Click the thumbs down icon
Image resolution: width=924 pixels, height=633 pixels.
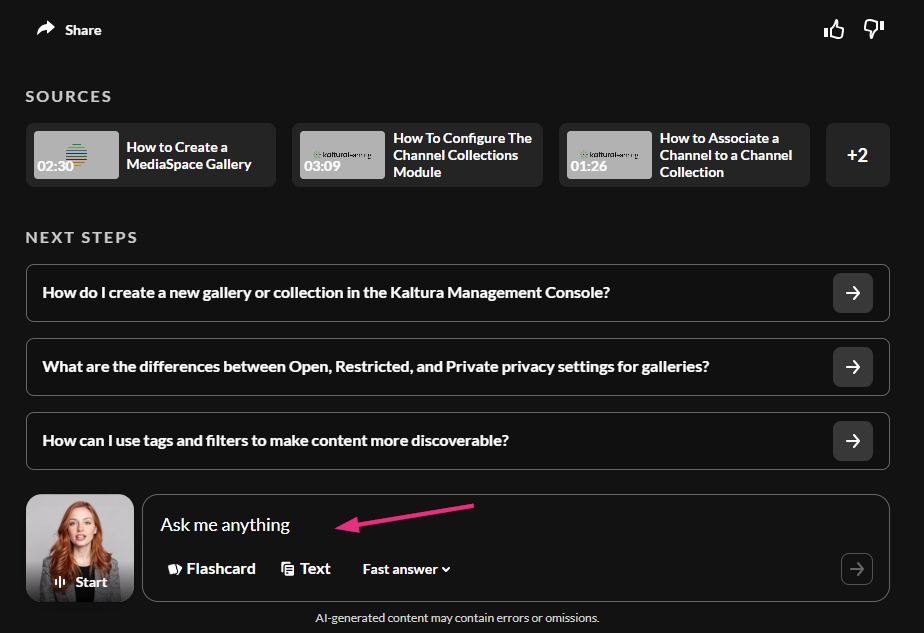click(x=874, y=29)
